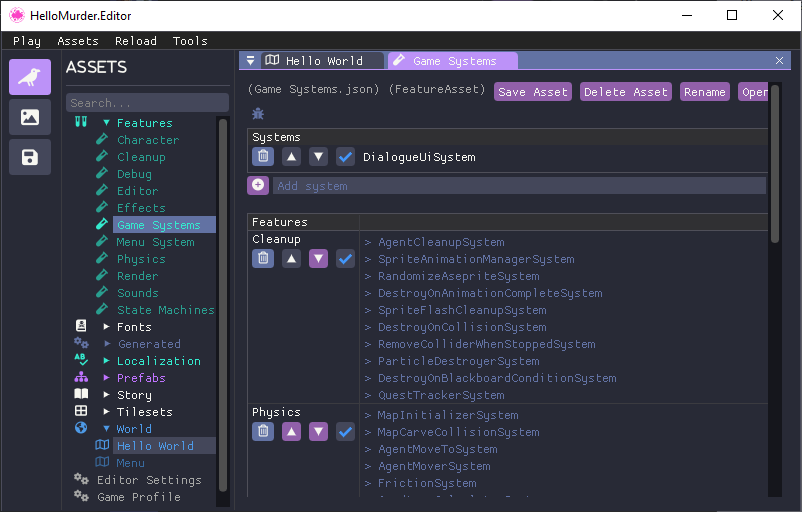The width and height of the screenshot is (802, 512).
Task: Click the purple plus add system icon
Action: [258, 185]
